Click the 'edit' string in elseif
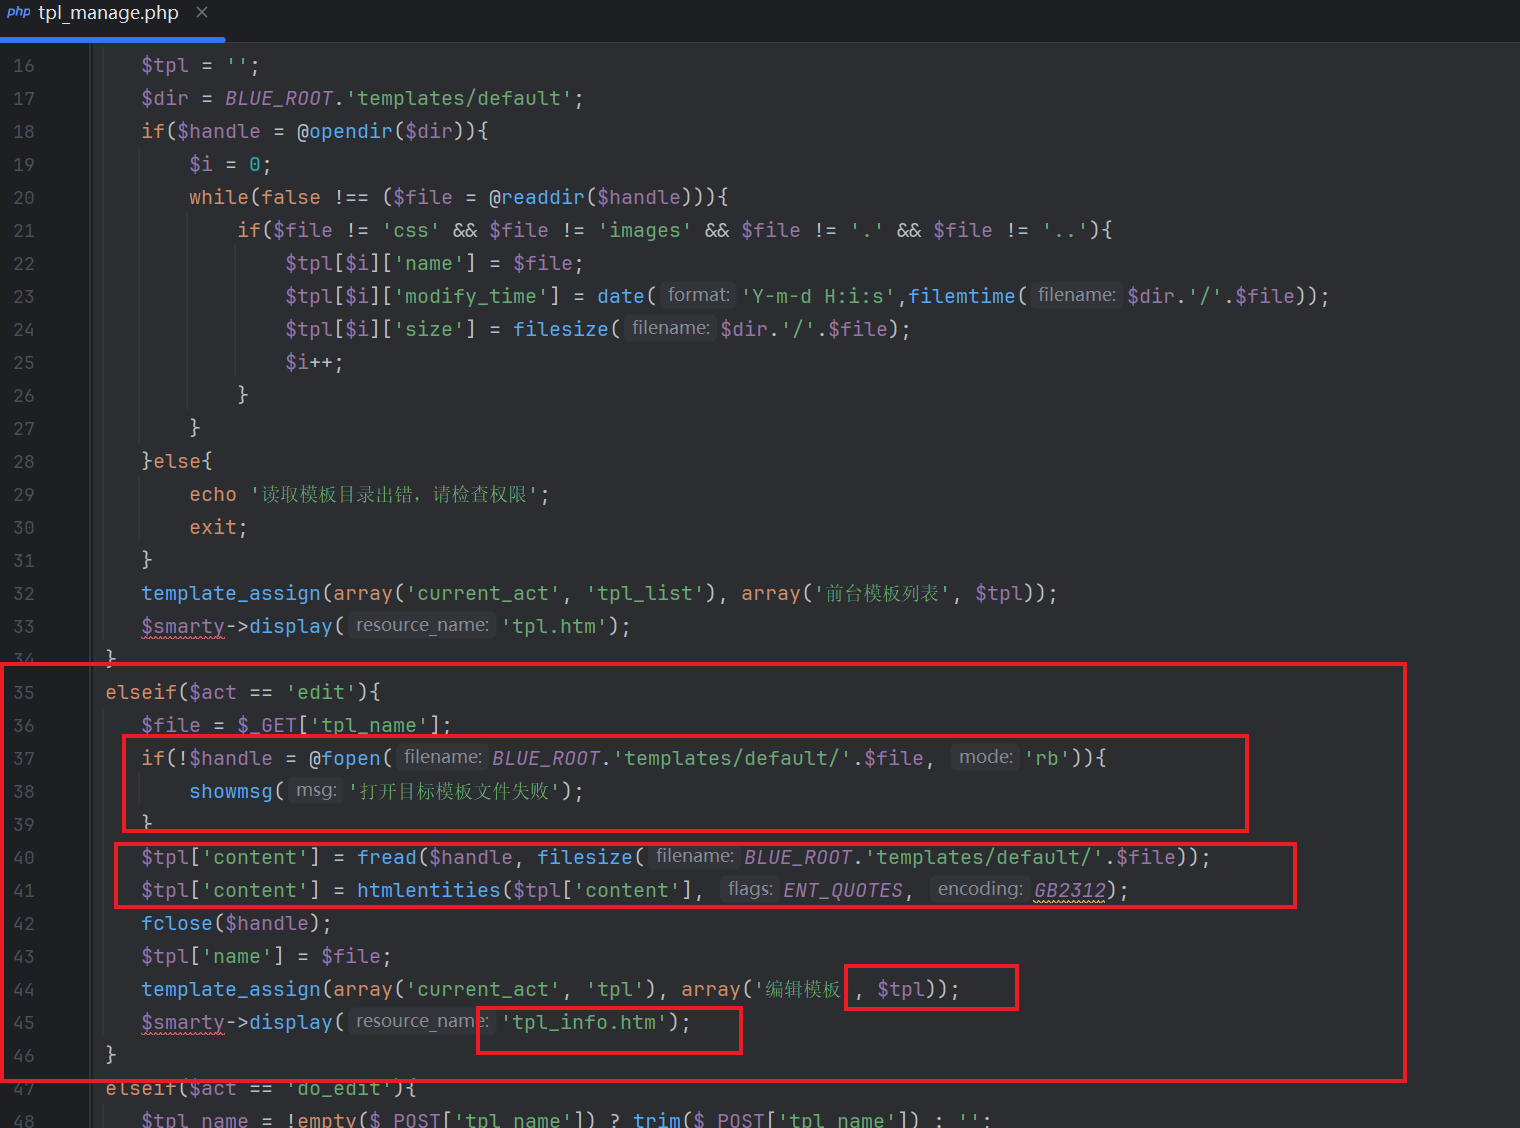The width and height of the screenshot is (1520, 1128). [x=321, y=692]
